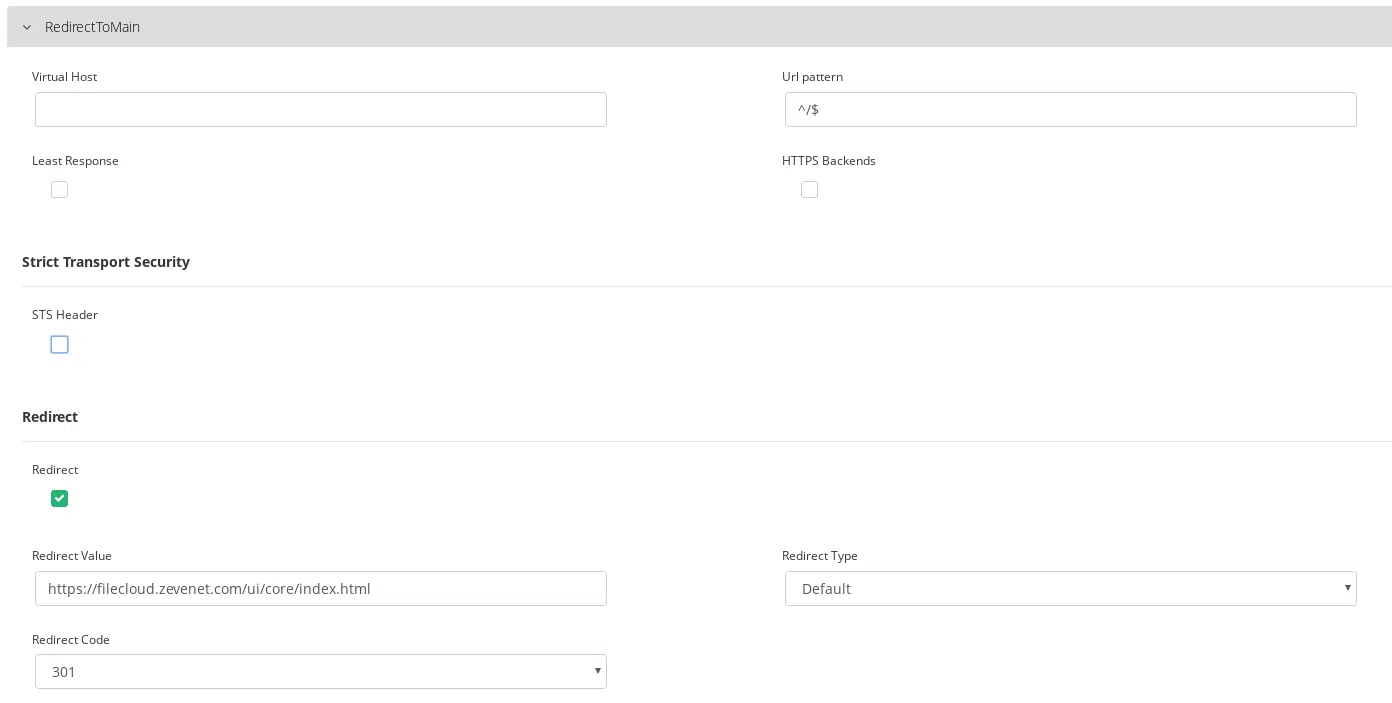Select the Redirect Value URL field
The width and height of the screenshot is (1392, 703).
tap(320, 588)
